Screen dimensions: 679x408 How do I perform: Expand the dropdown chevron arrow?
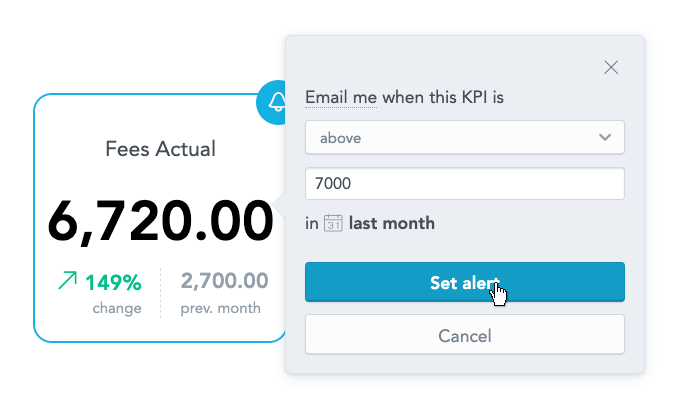(605, 137)
